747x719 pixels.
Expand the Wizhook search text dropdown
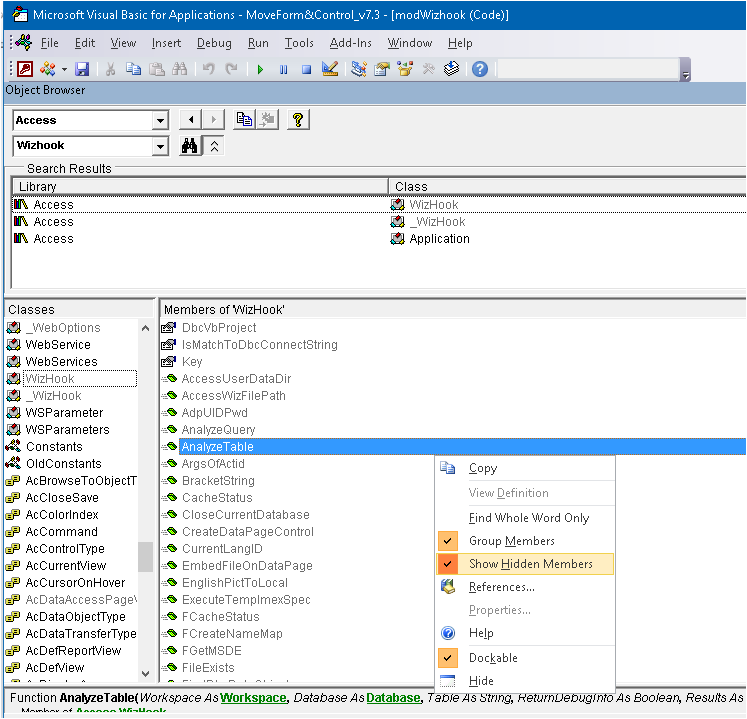coord(160,146)
